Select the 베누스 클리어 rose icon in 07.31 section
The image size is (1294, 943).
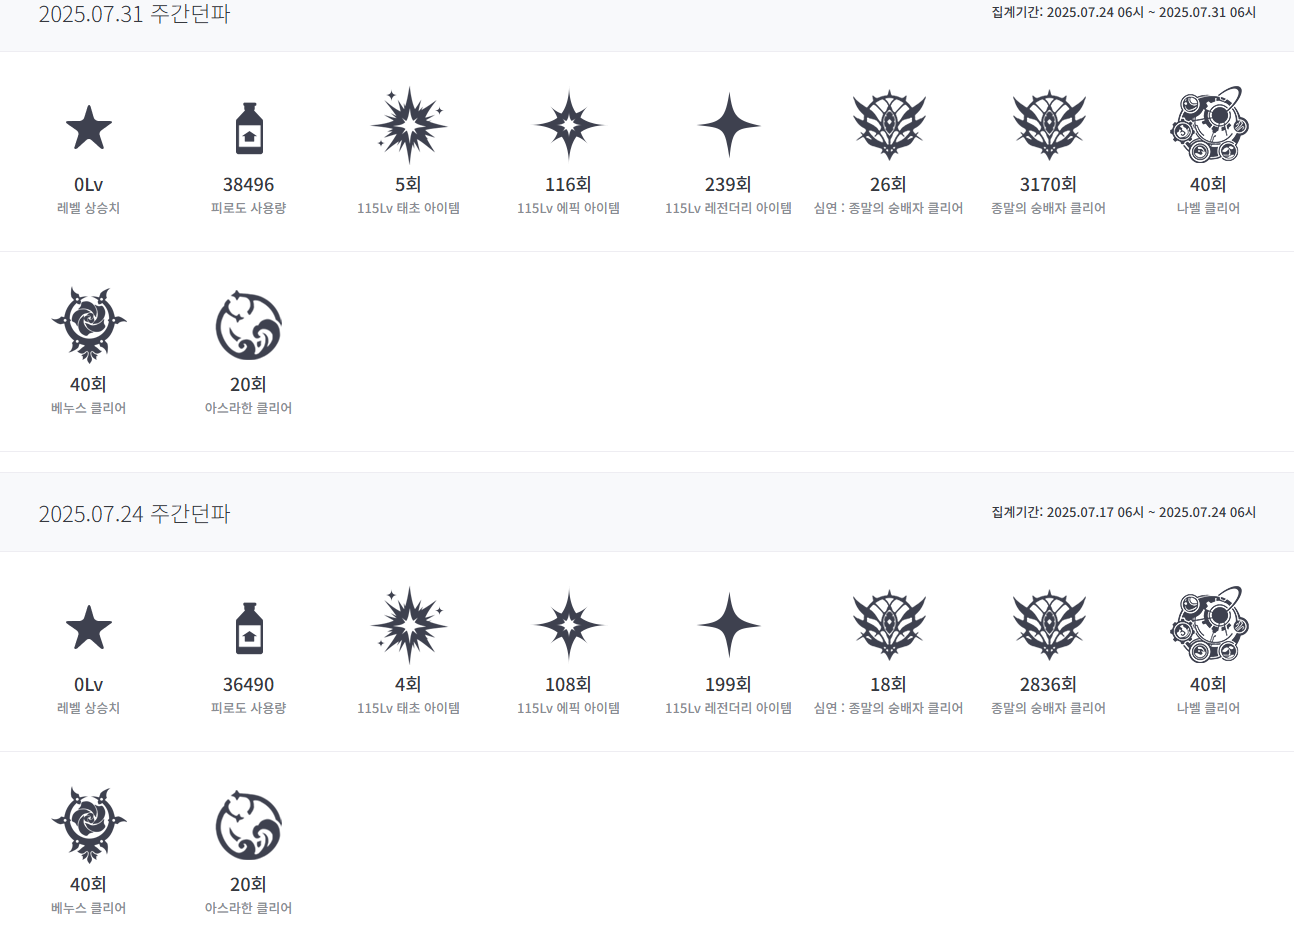(x=89, y=324)
